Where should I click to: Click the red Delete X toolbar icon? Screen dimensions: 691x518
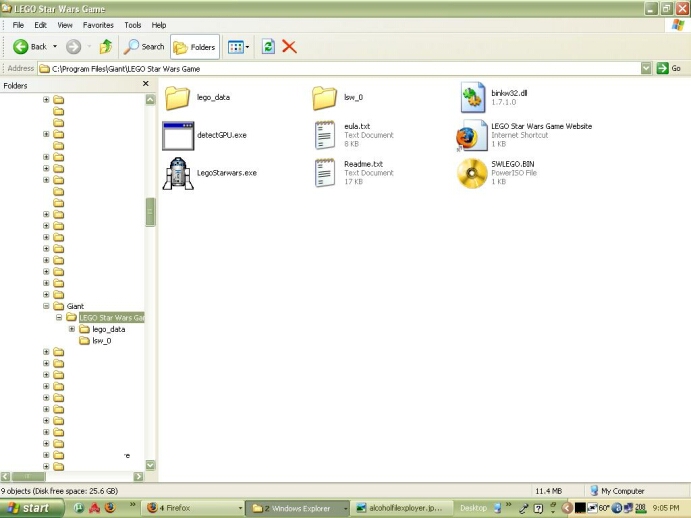click(x=289, y=46)
